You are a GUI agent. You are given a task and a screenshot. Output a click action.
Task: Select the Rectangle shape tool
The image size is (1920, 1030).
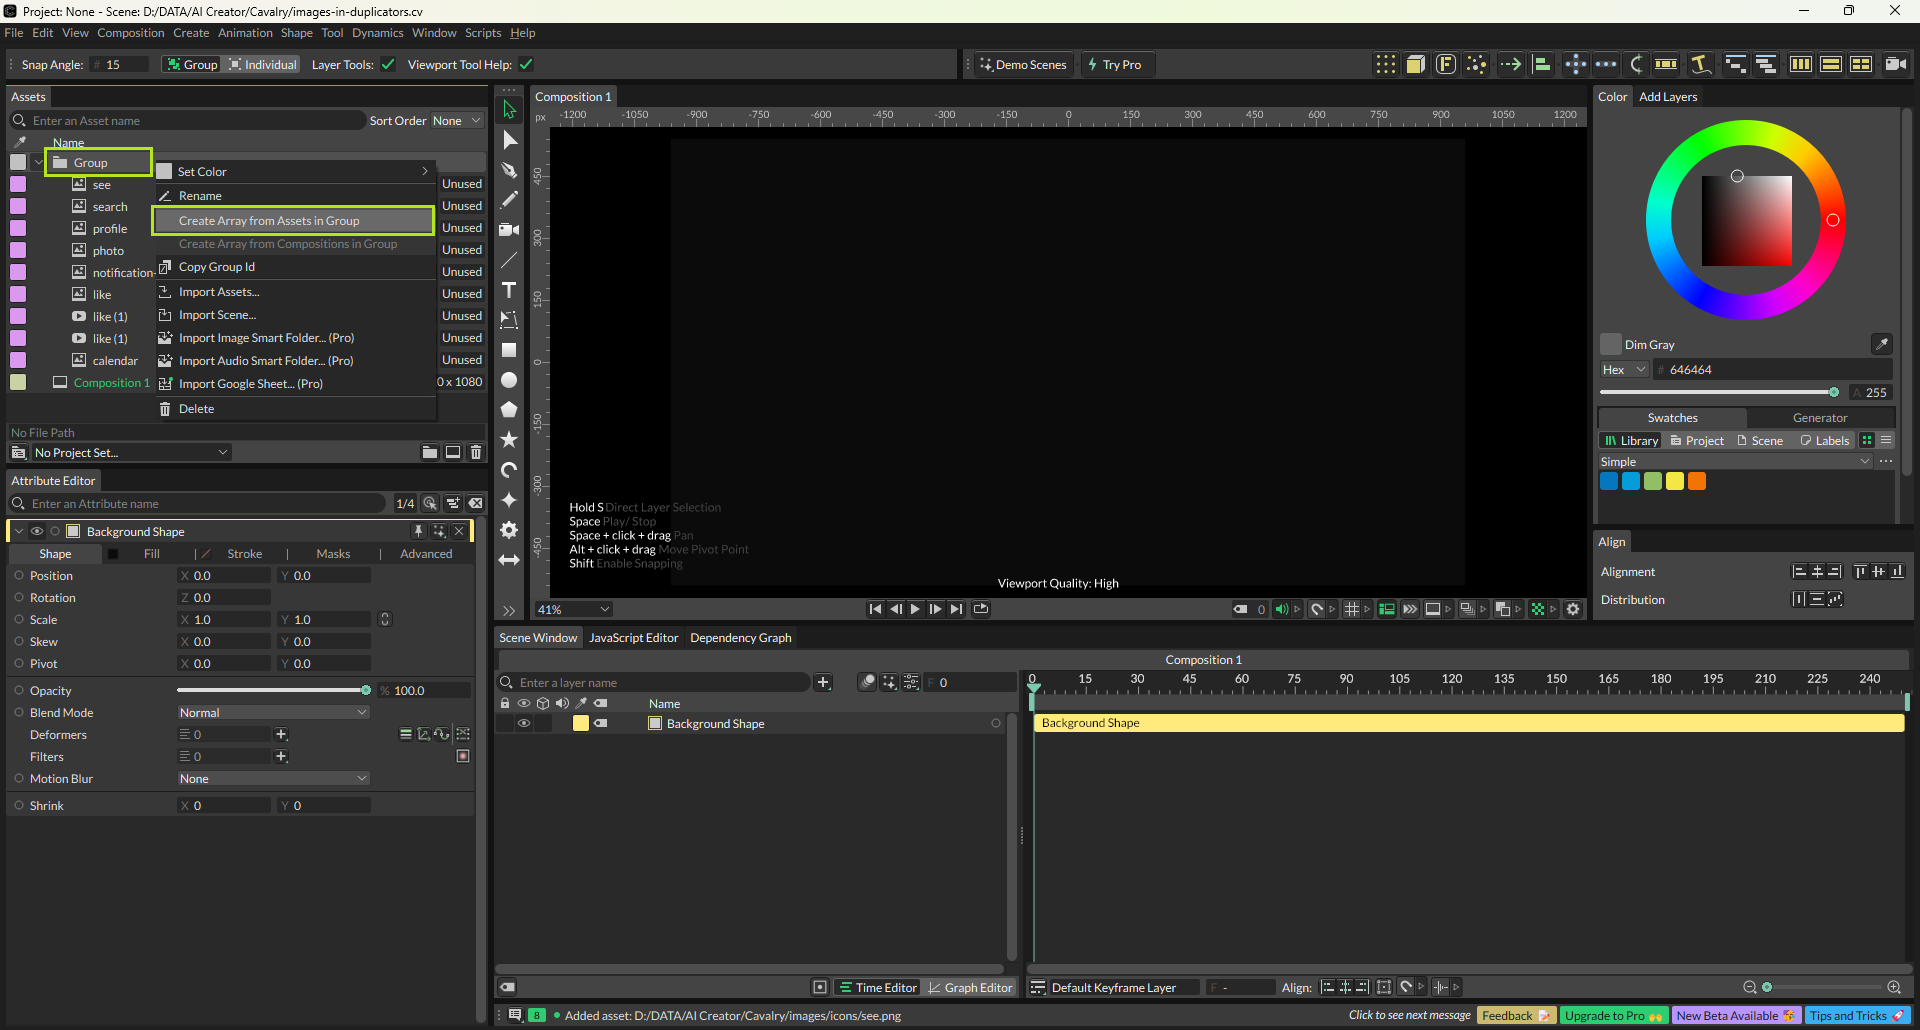pyautogui.click(x=509, y=350)
